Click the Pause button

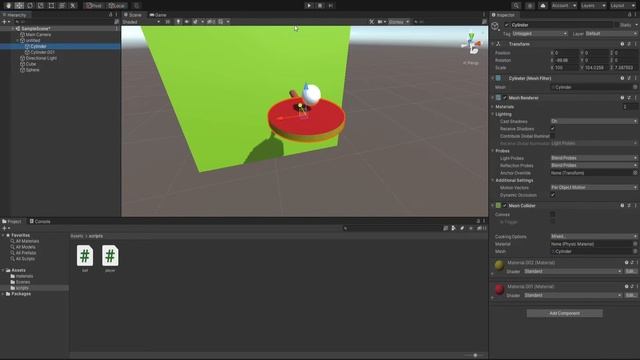(x=320, y=6)
